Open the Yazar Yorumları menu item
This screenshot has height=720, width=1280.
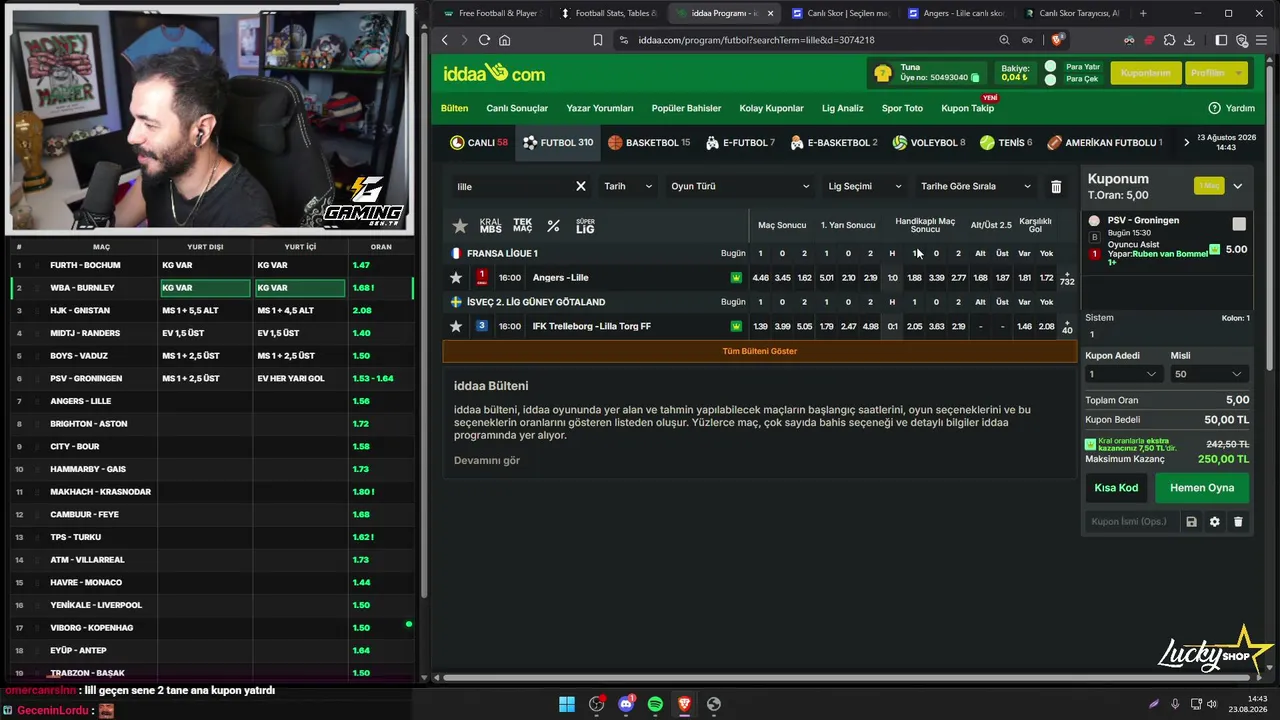point(600,108)
